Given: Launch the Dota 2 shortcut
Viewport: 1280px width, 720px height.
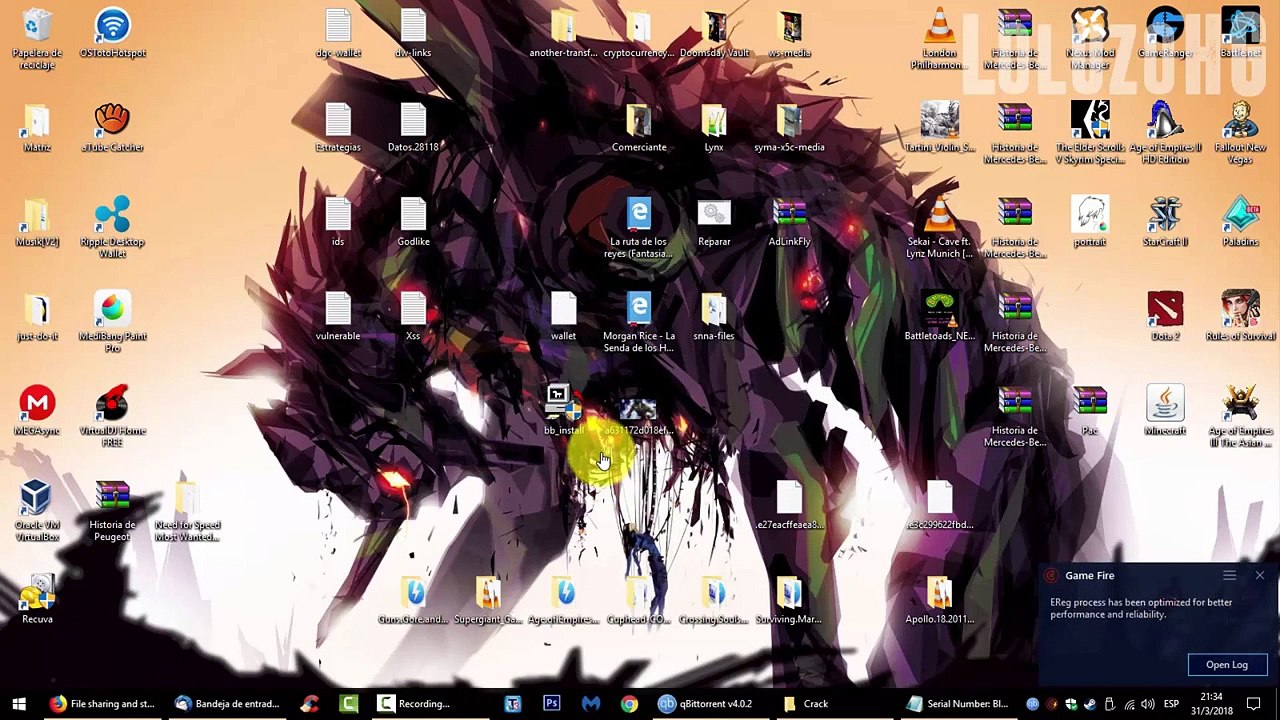Looking at the screenshot, I should [x=1165, y=317].
